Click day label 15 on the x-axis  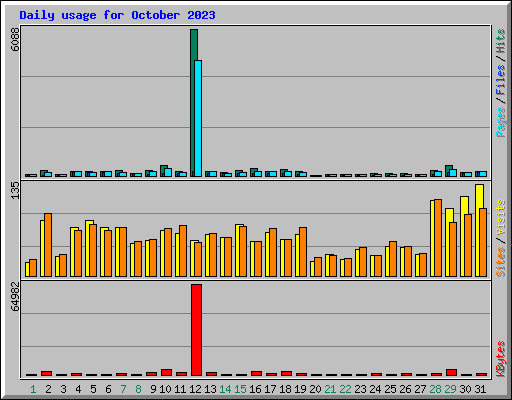240,389
